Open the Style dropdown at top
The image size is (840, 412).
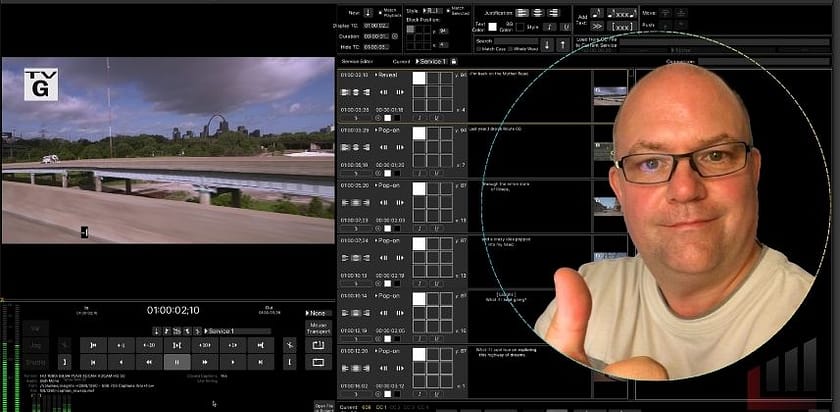(x=431, y=10)
